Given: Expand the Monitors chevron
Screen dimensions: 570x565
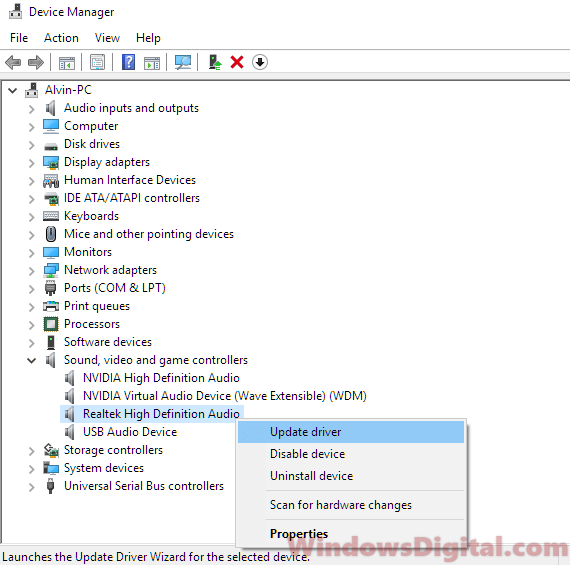Looking at the screenshot, I should (x=32, y=253).
